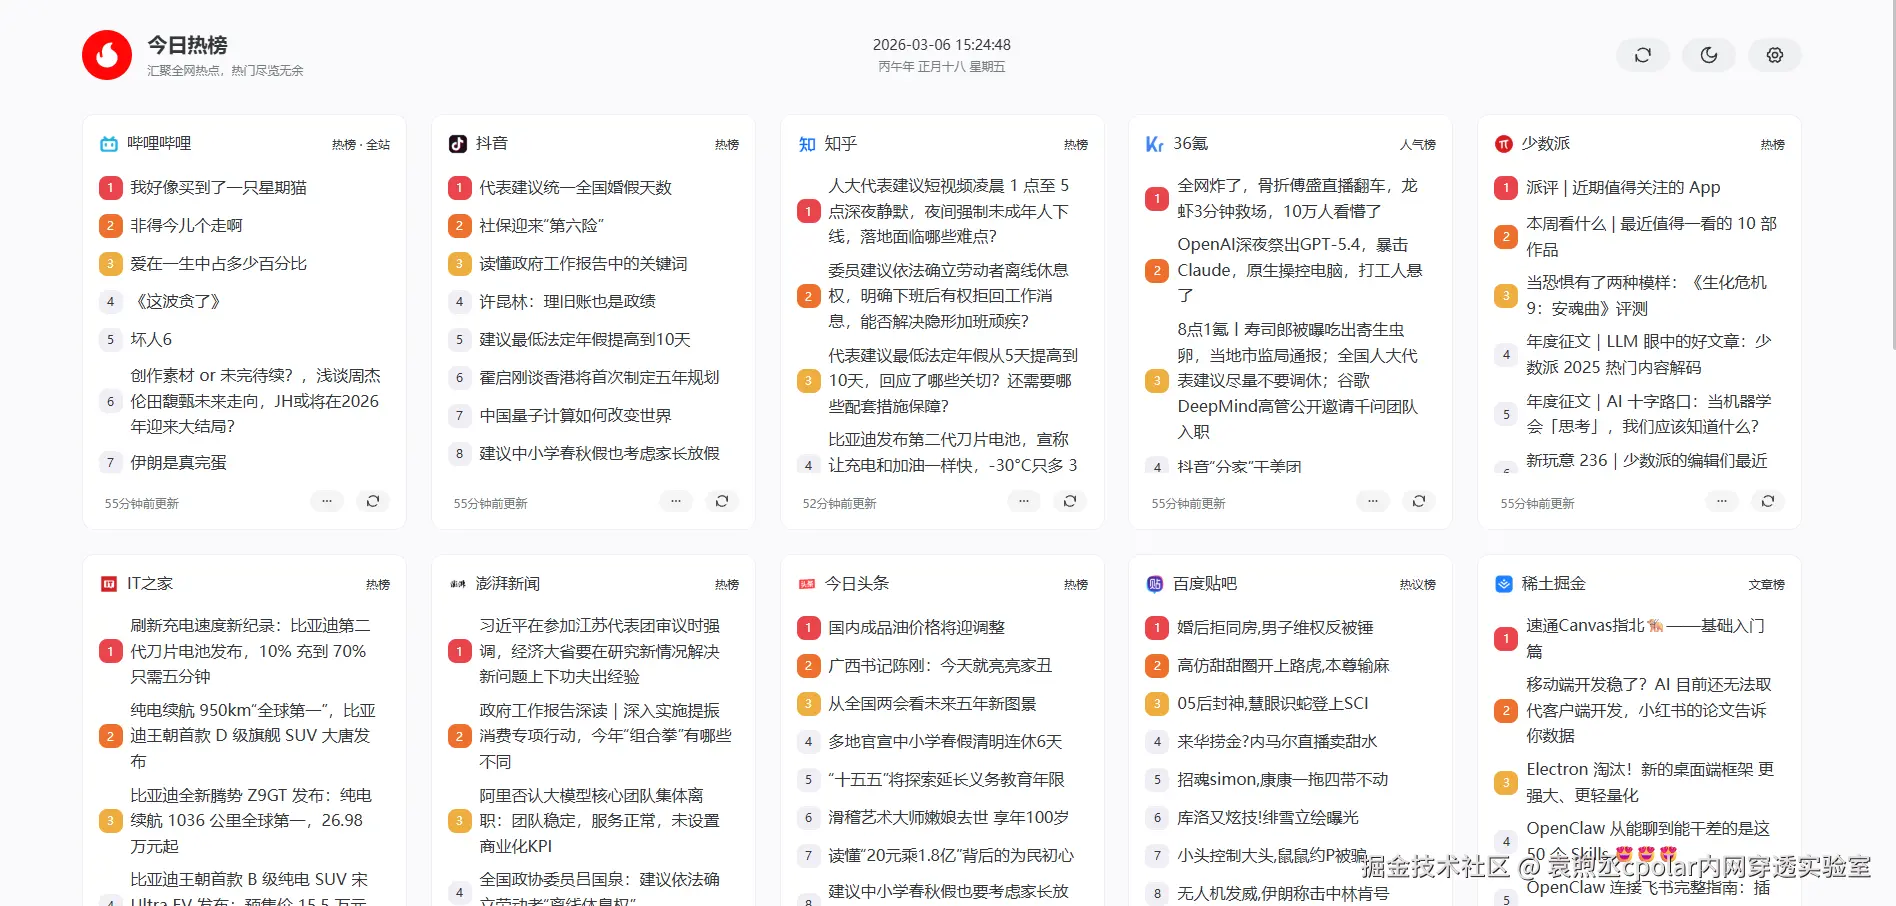1896x906 pixels.
Task: Open 滑稽艺术大师嫩娘去世 享年100岁
Action: 948,818
